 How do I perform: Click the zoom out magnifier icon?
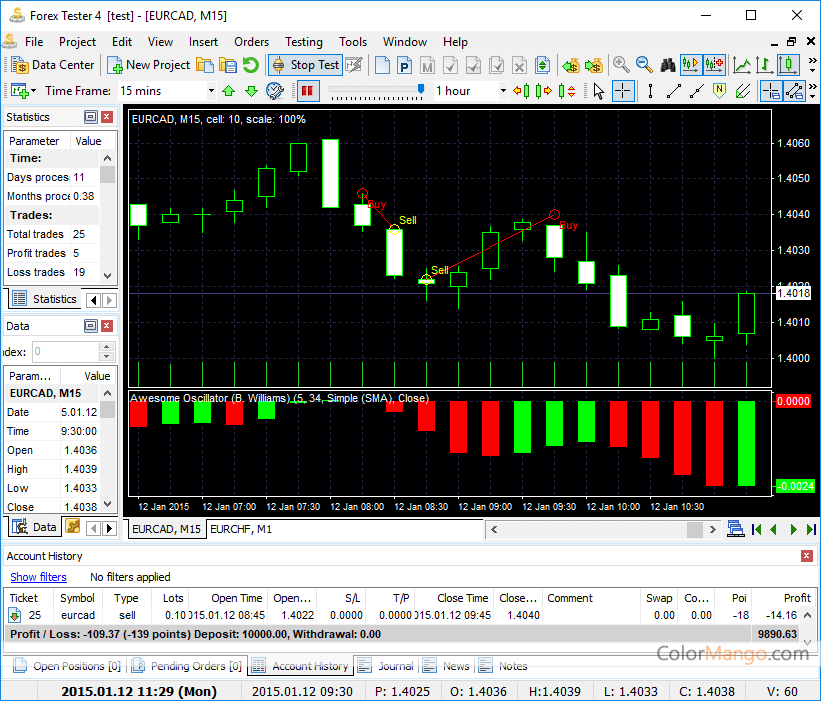643,65
